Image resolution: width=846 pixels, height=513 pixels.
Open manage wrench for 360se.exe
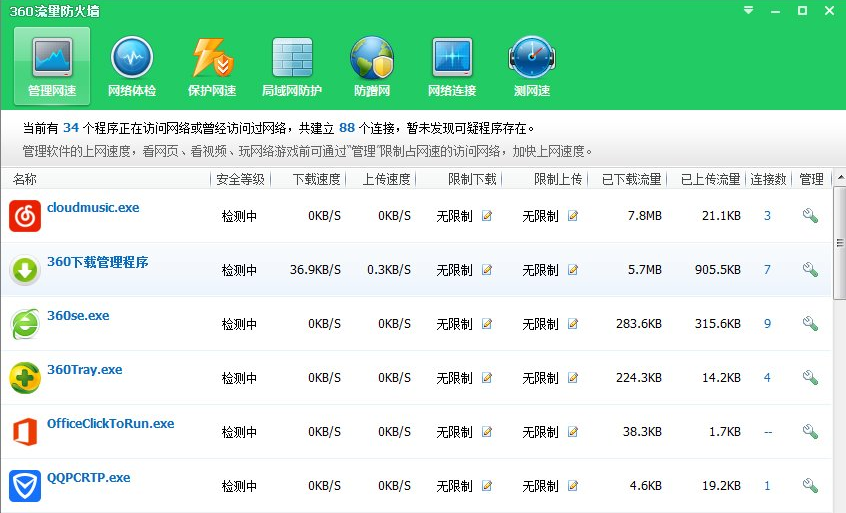click(810, 324)
